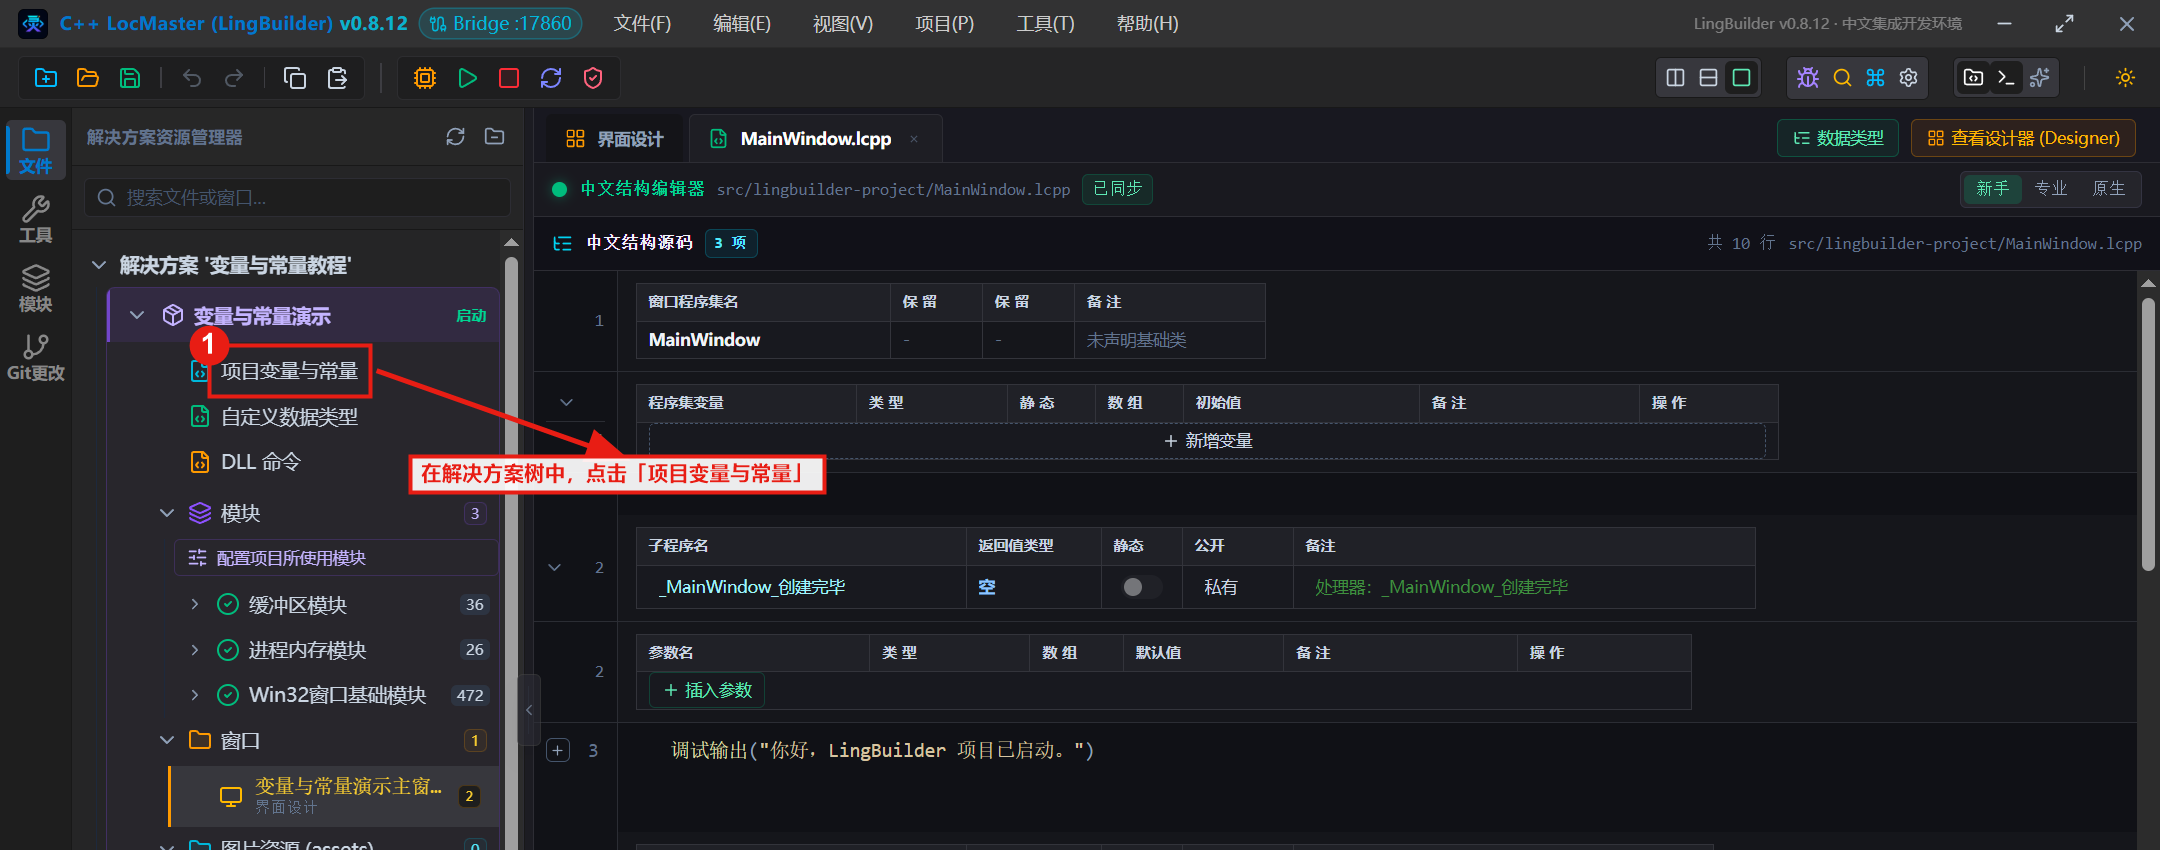The image size is (2160, 850).
Task: Select 变量与常量演示主窗 window item
Action: pyautogui.click(x=334, y=796)
